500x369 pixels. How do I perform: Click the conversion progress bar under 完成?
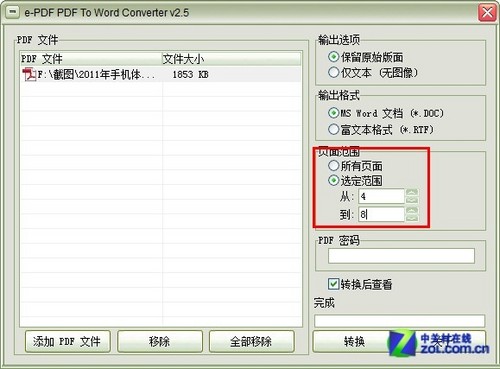(x=399, y=321)
